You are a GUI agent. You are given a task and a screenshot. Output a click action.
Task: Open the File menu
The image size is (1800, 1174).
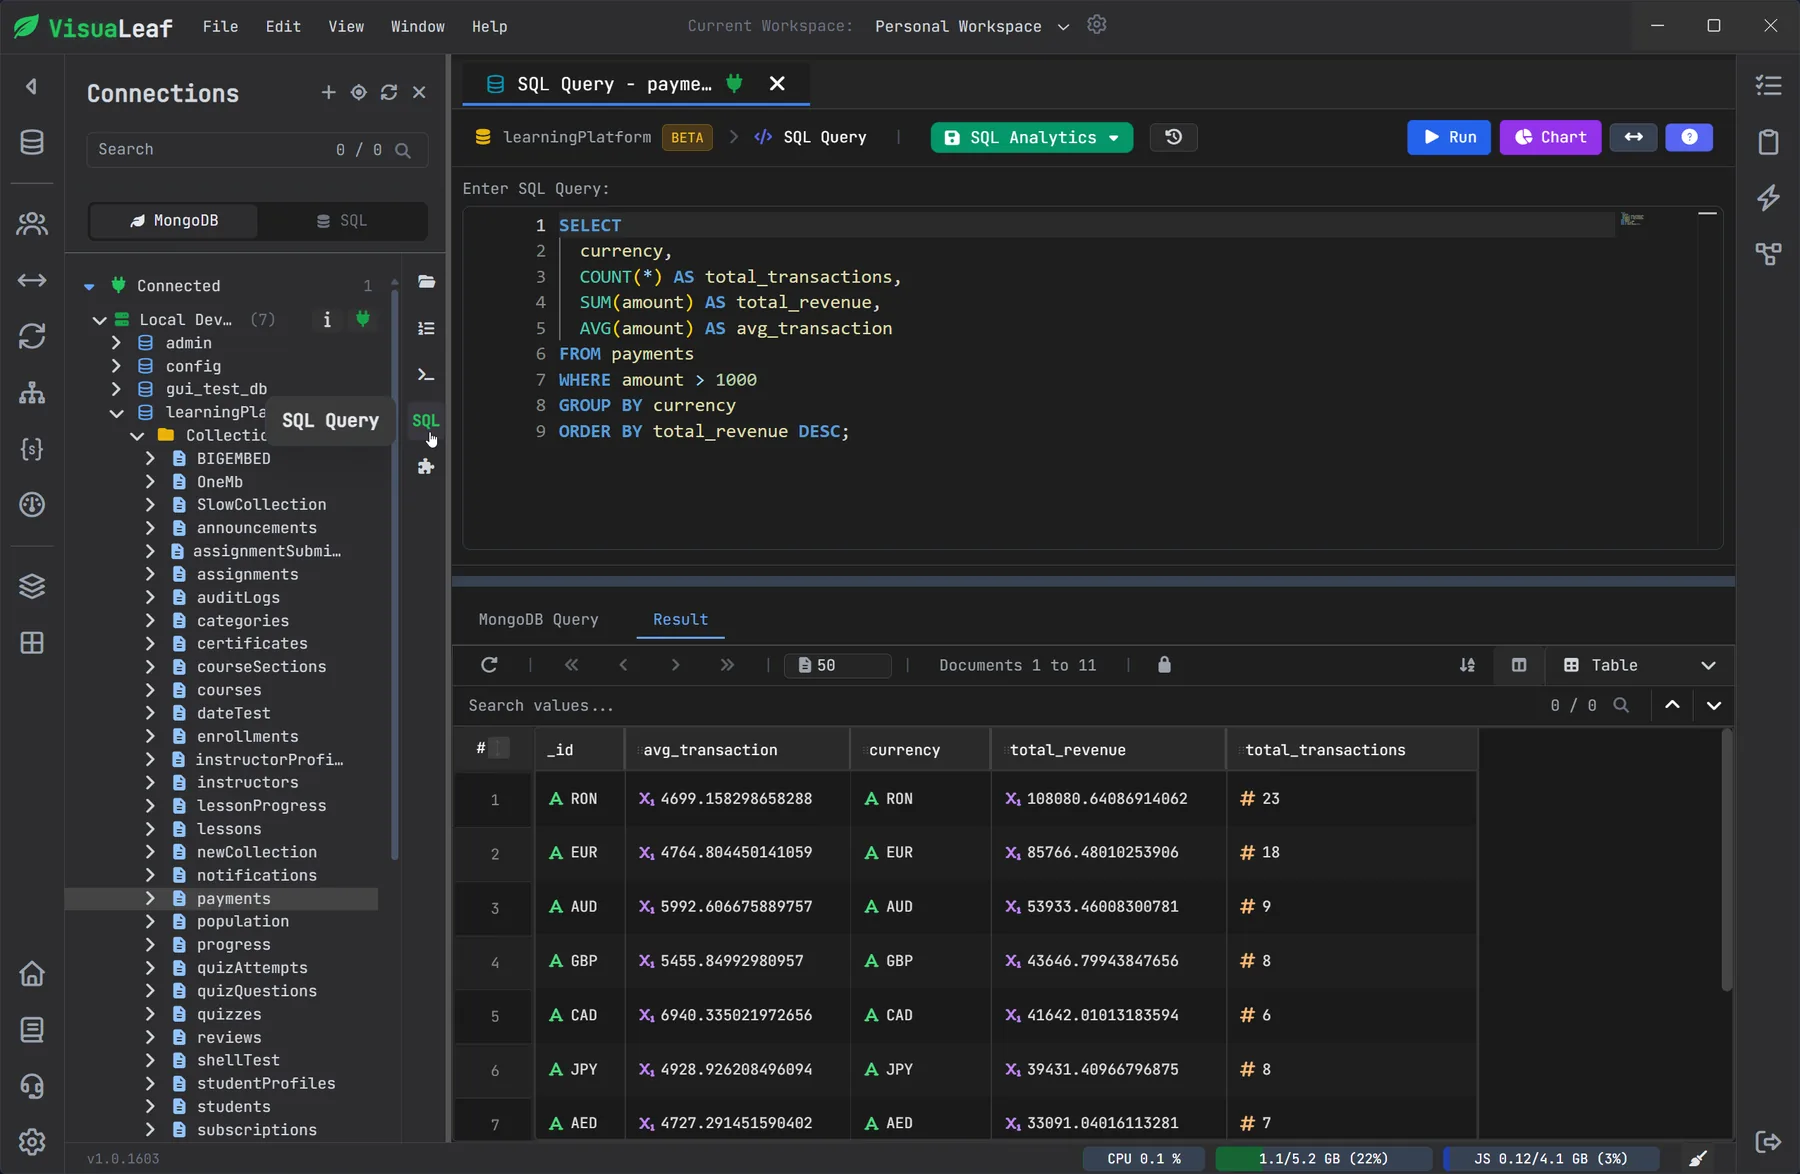pyautogui.click(x=220, y=26)
